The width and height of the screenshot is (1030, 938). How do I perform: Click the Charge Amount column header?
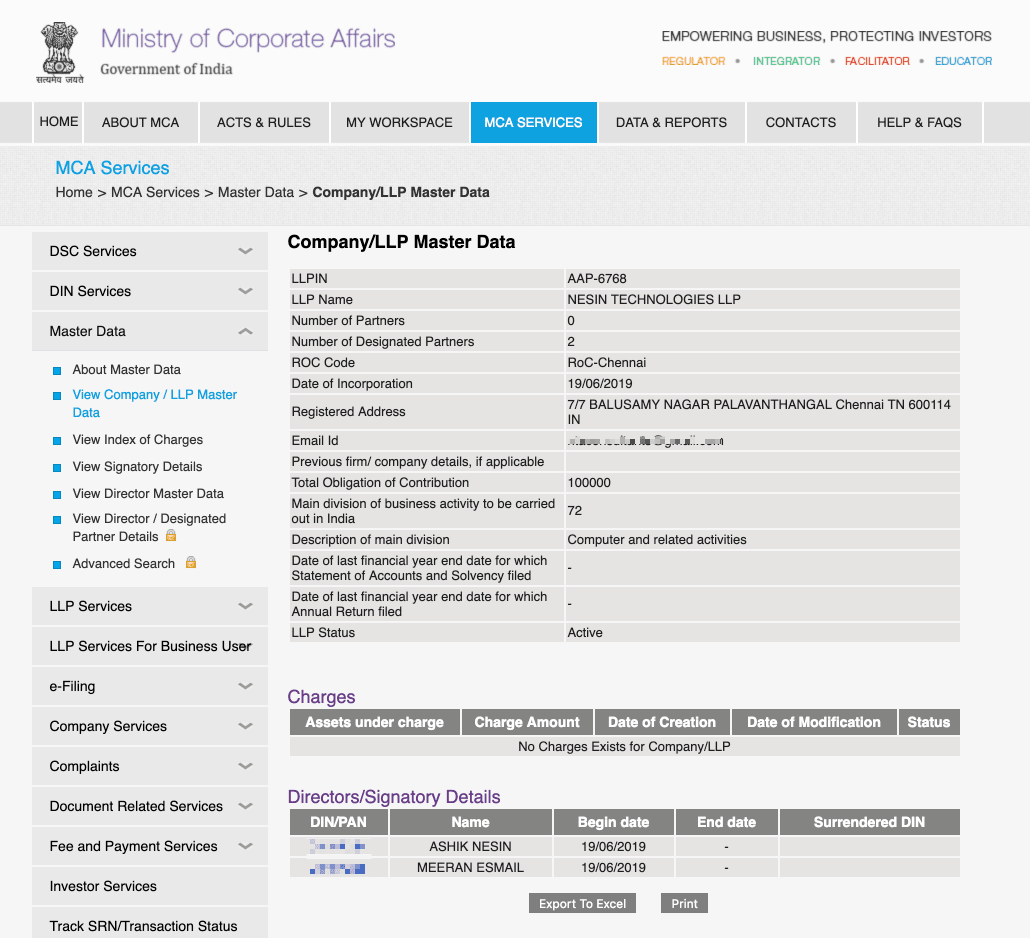click(527, 722)
